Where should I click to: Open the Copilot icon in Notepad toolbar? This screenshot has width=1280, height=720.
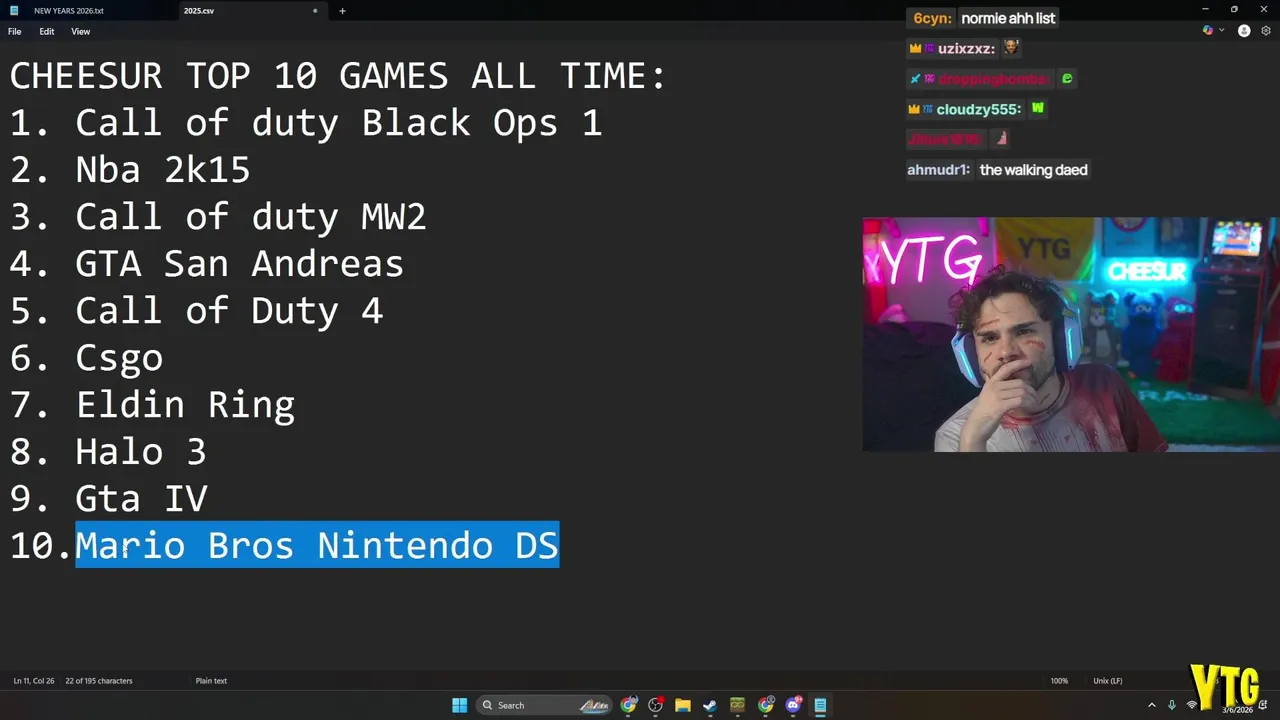[1208, 31]
